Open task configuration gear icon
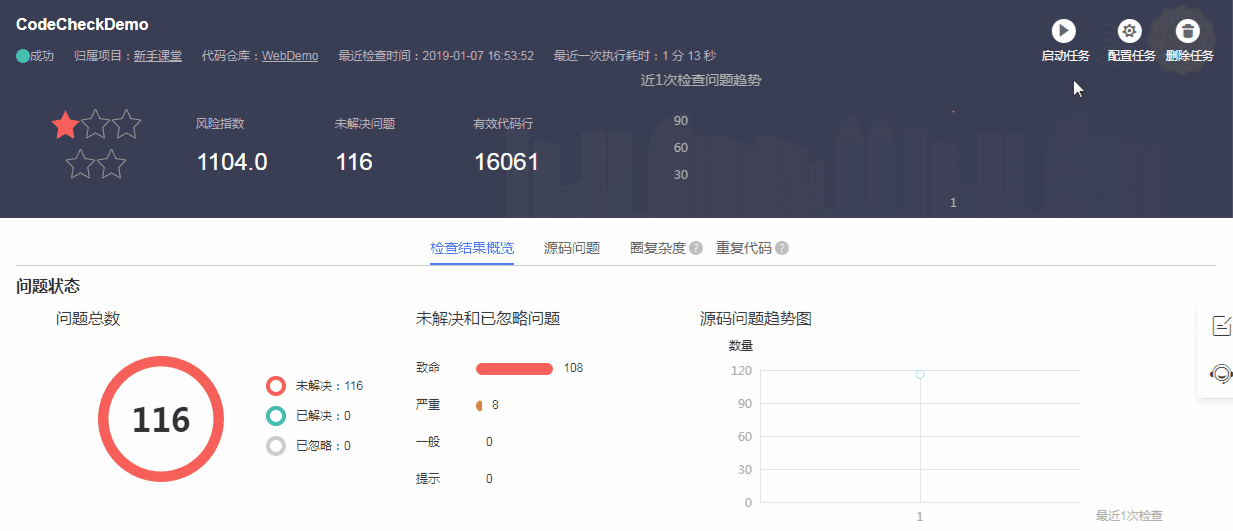 [1130, 31]
